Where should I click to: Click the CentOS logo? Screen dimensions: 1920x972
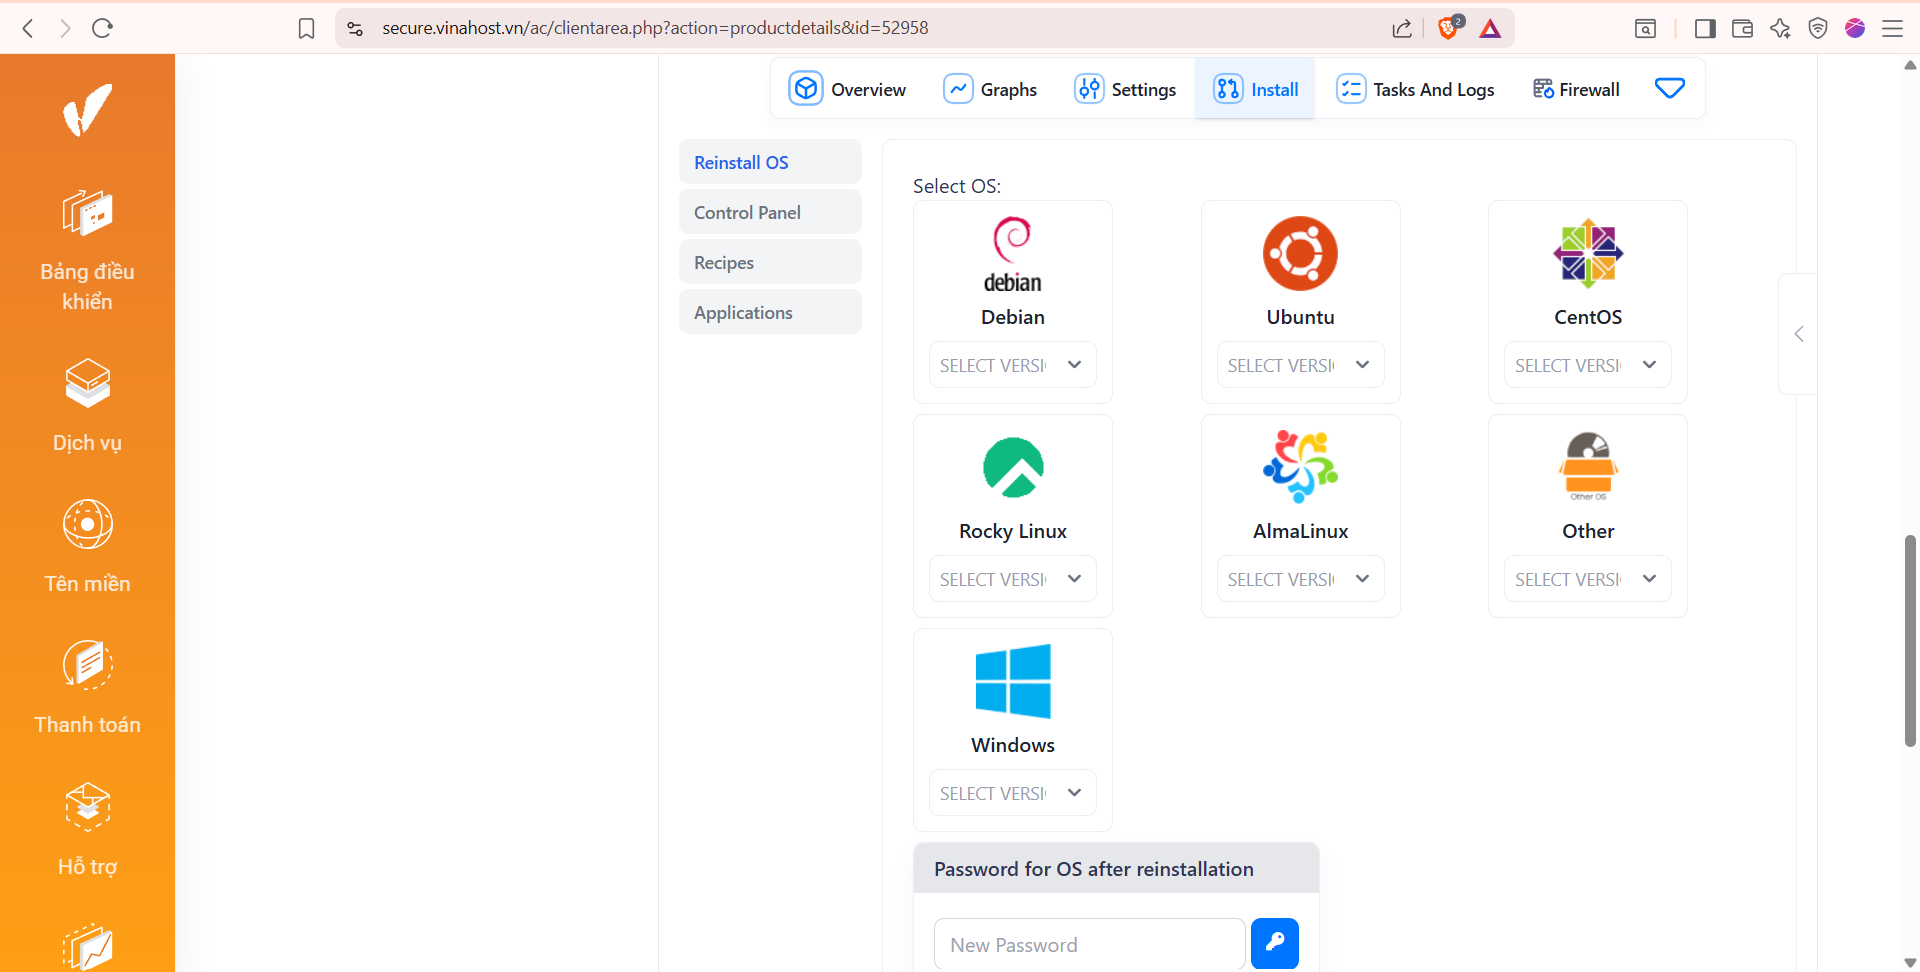point(1588,254)
